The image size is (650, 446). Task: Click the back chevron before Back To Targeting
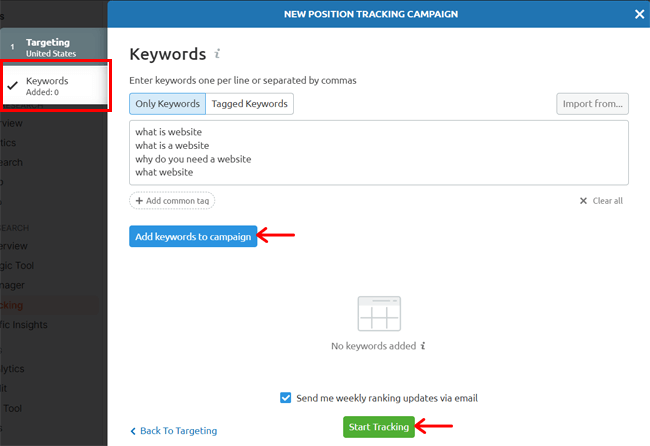pos(133,431)
